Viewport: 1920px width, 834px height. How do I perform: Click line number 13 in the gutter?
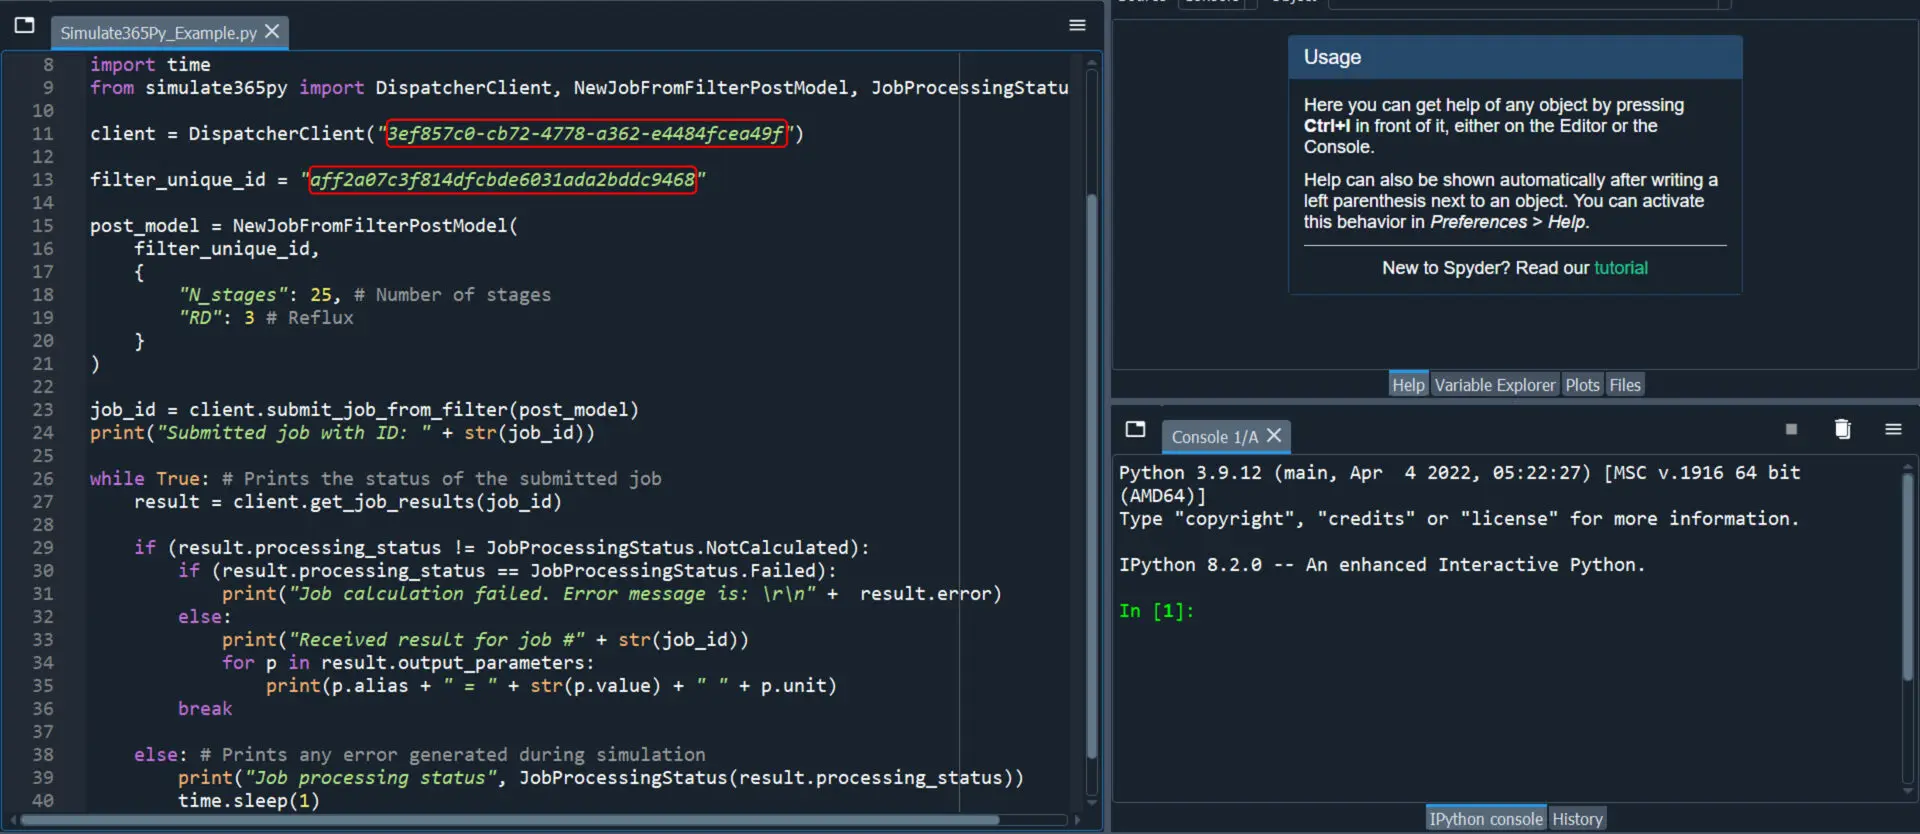pyautogui.click(x=43, y=180)
